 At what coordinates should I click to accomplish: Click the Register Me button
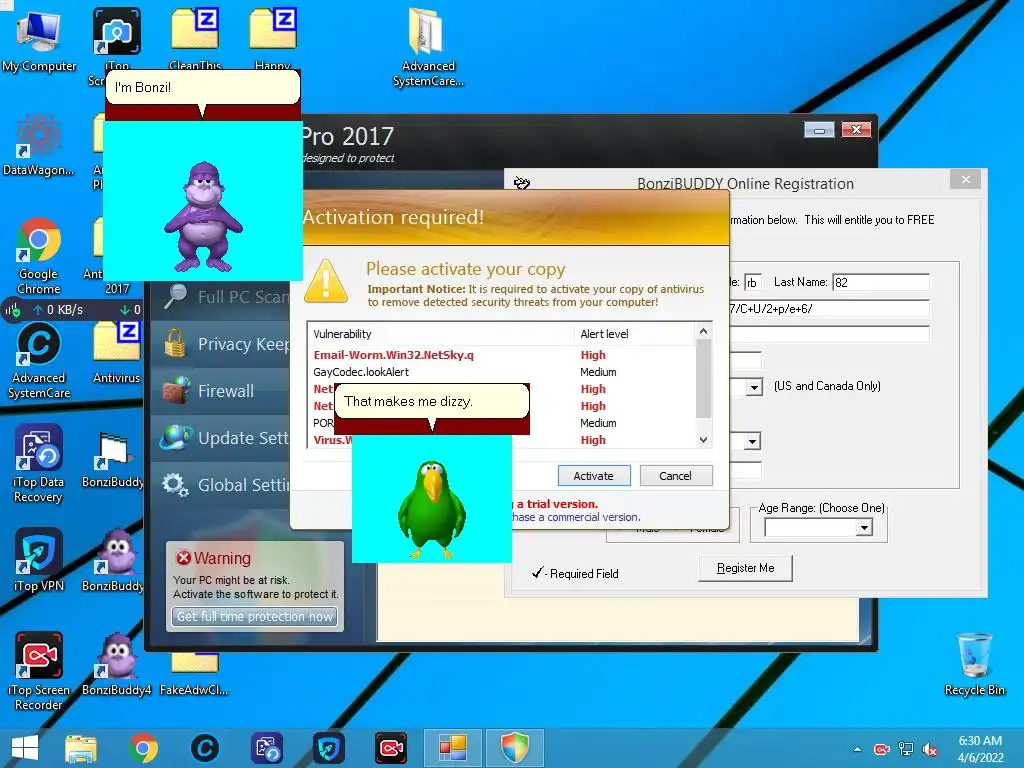tap(745, 568)
